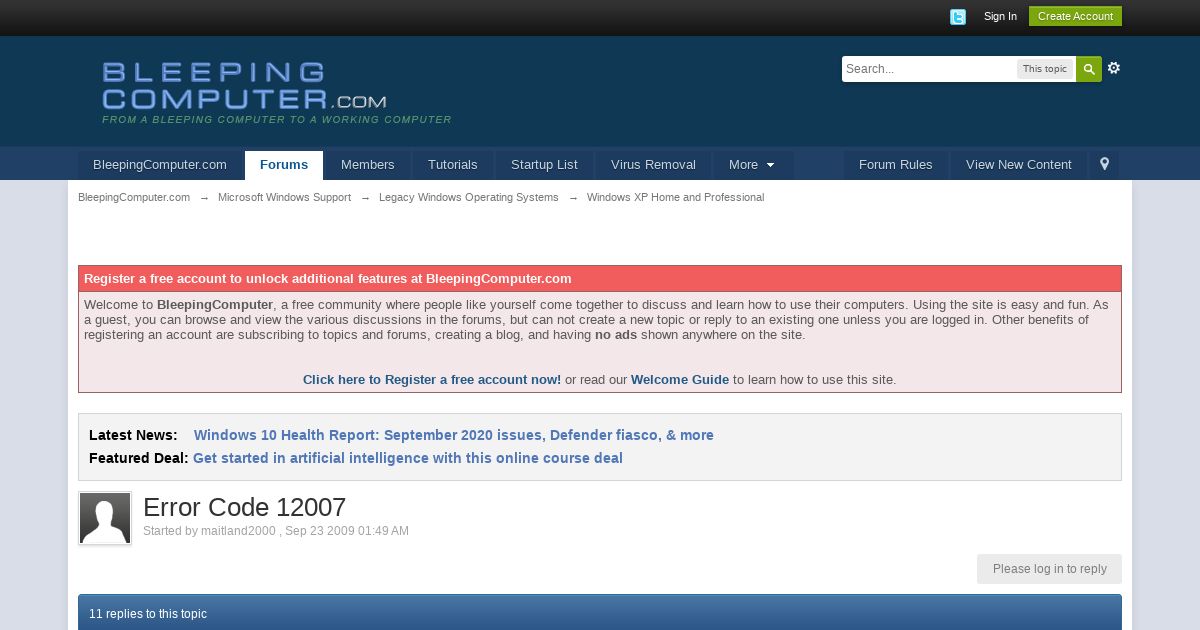This screenshot has height=630, width=1200.
Task: Open the Virus Removal tab
Action: [x=653, y=165]
